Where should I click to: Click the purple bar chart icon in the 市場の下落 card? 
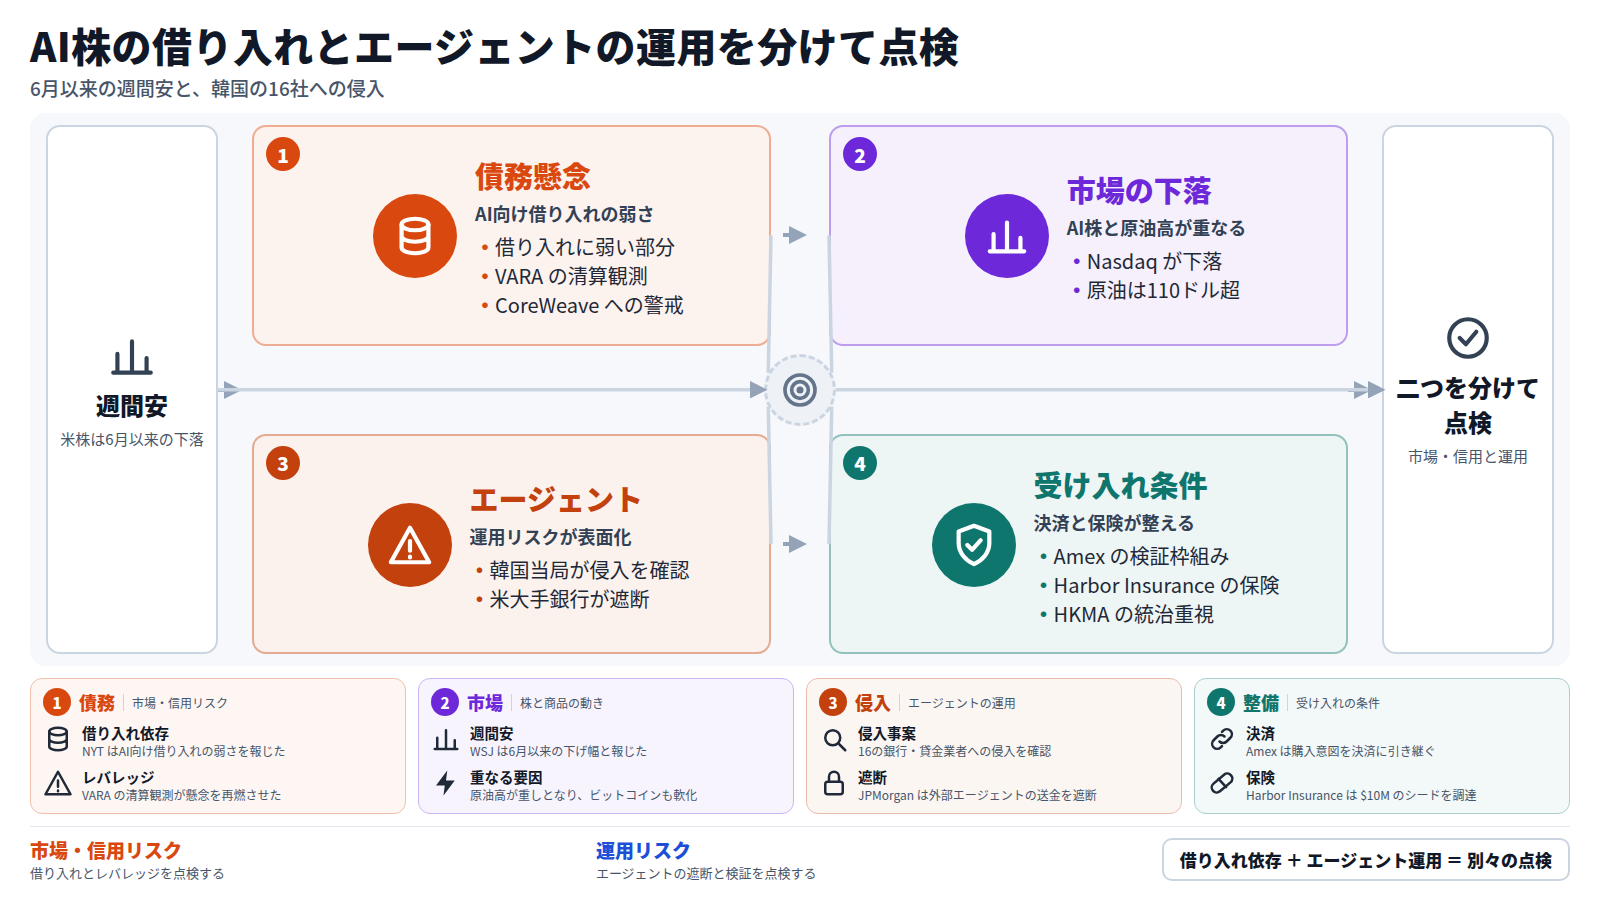coord(1007,236)
